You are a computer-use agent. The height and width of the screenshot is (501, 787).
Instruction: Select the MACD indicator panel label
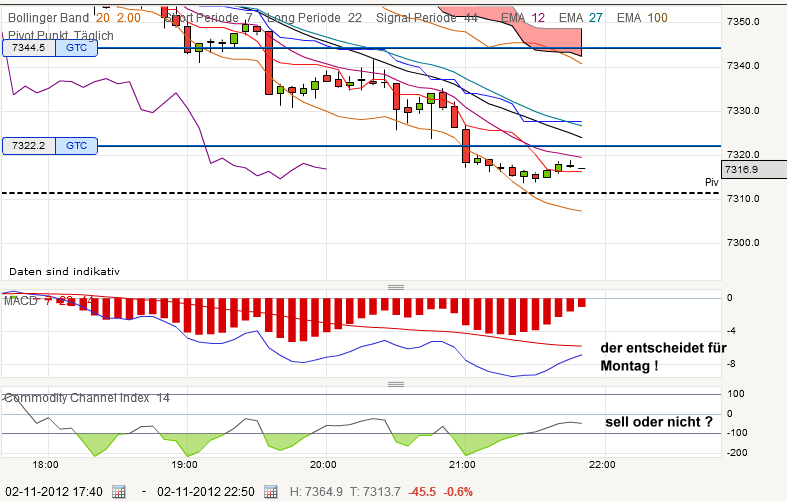click(x=21, y=301)
